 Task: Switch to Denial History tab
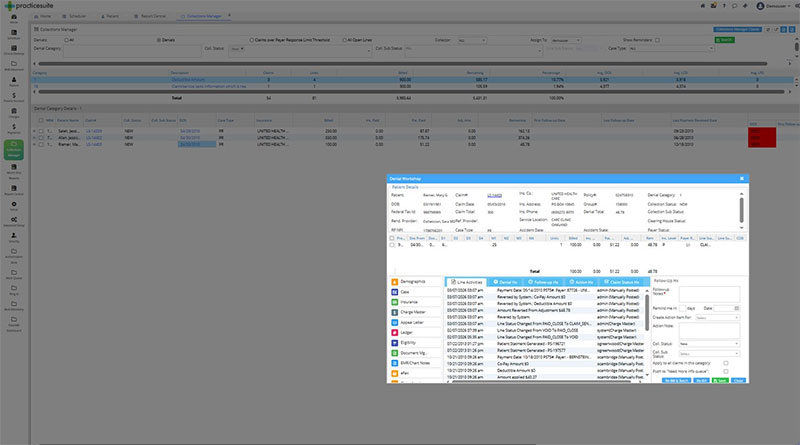tap(505, 282)
